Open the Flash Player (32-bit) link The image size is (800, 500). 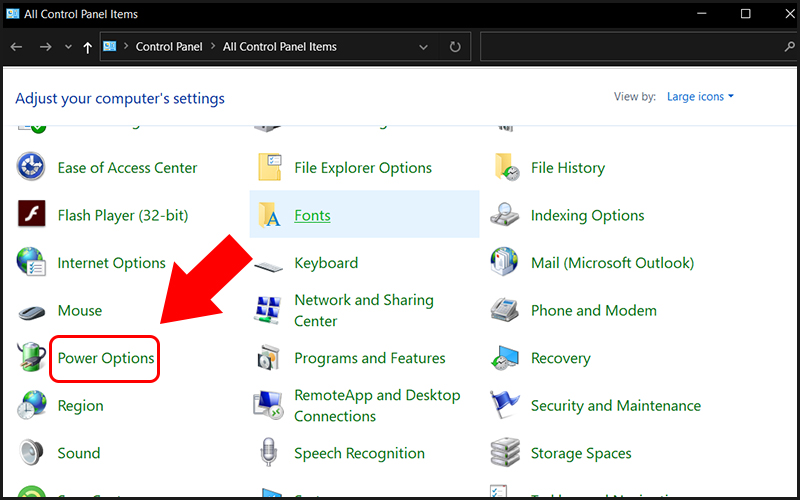[123, 216]
